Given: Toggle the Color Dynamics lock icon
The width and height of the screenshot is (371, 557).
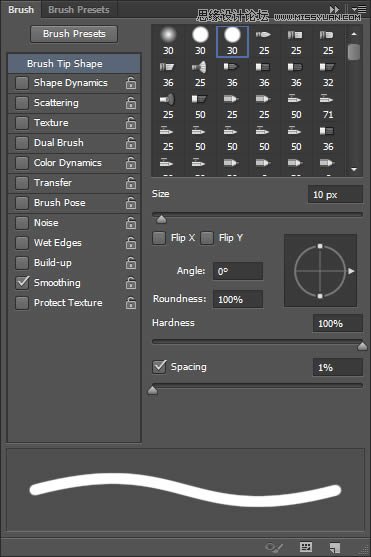Looking at the screenshot, I should coord(131,163).
